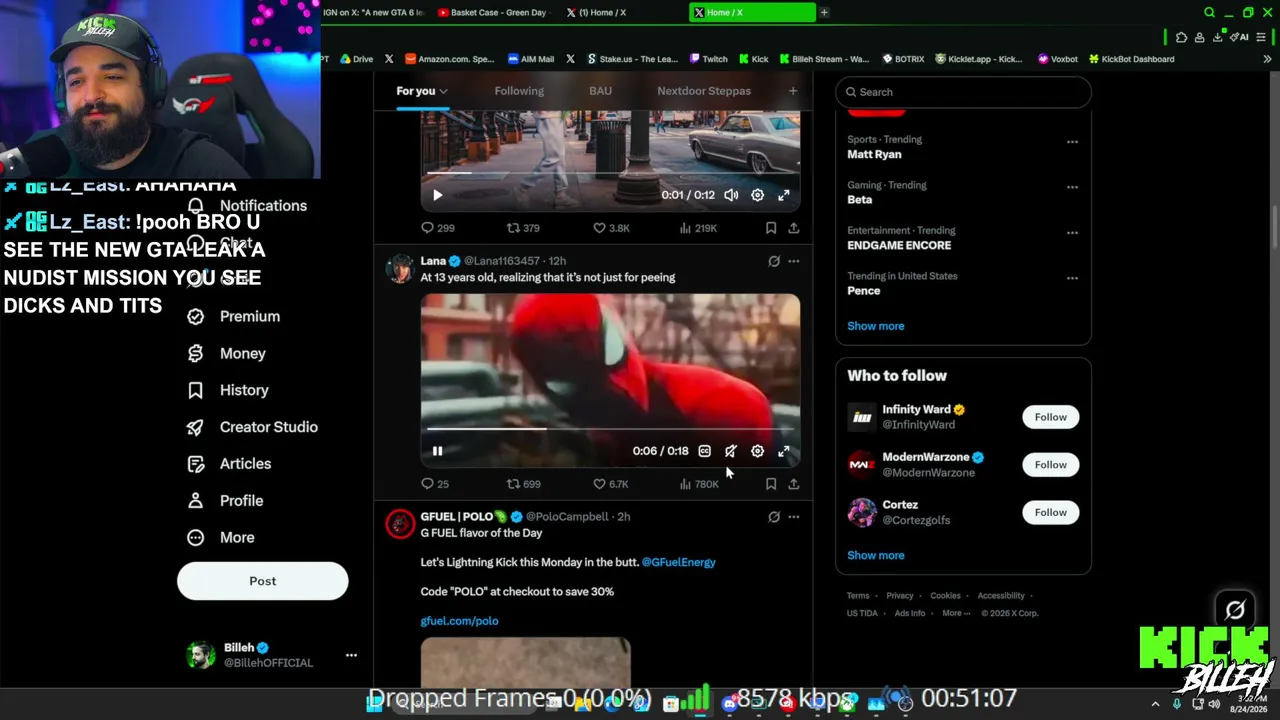The width and height of the screenshot is (1280, 720).
Task: Share Lana's post
Action: pyautogui.click(x=793, y=484)
